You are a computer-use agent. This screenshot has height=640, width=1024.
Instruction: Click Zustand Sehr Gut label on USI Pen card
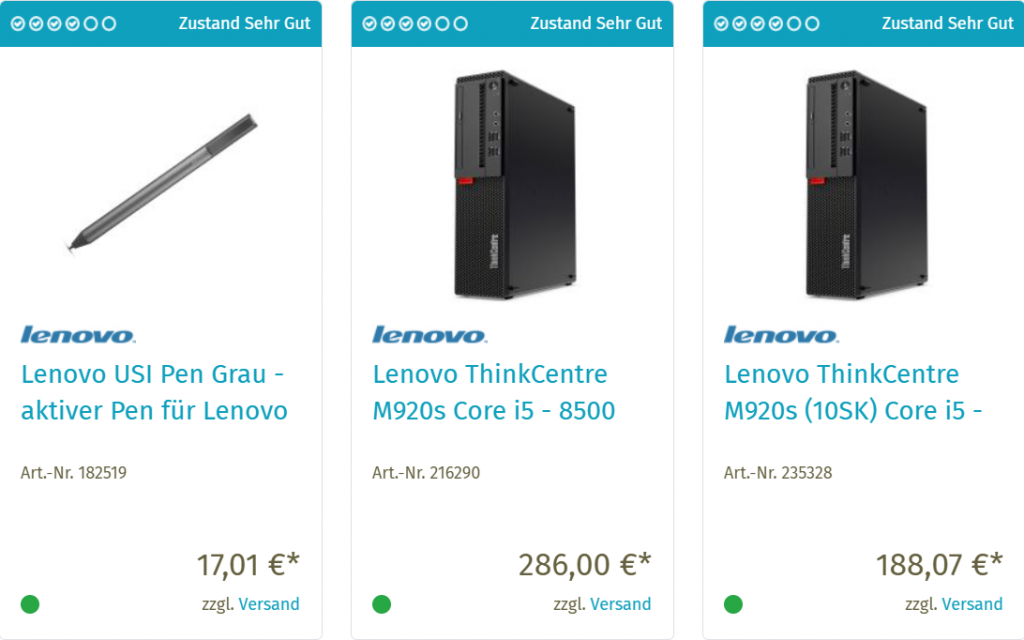coord(245,23)
